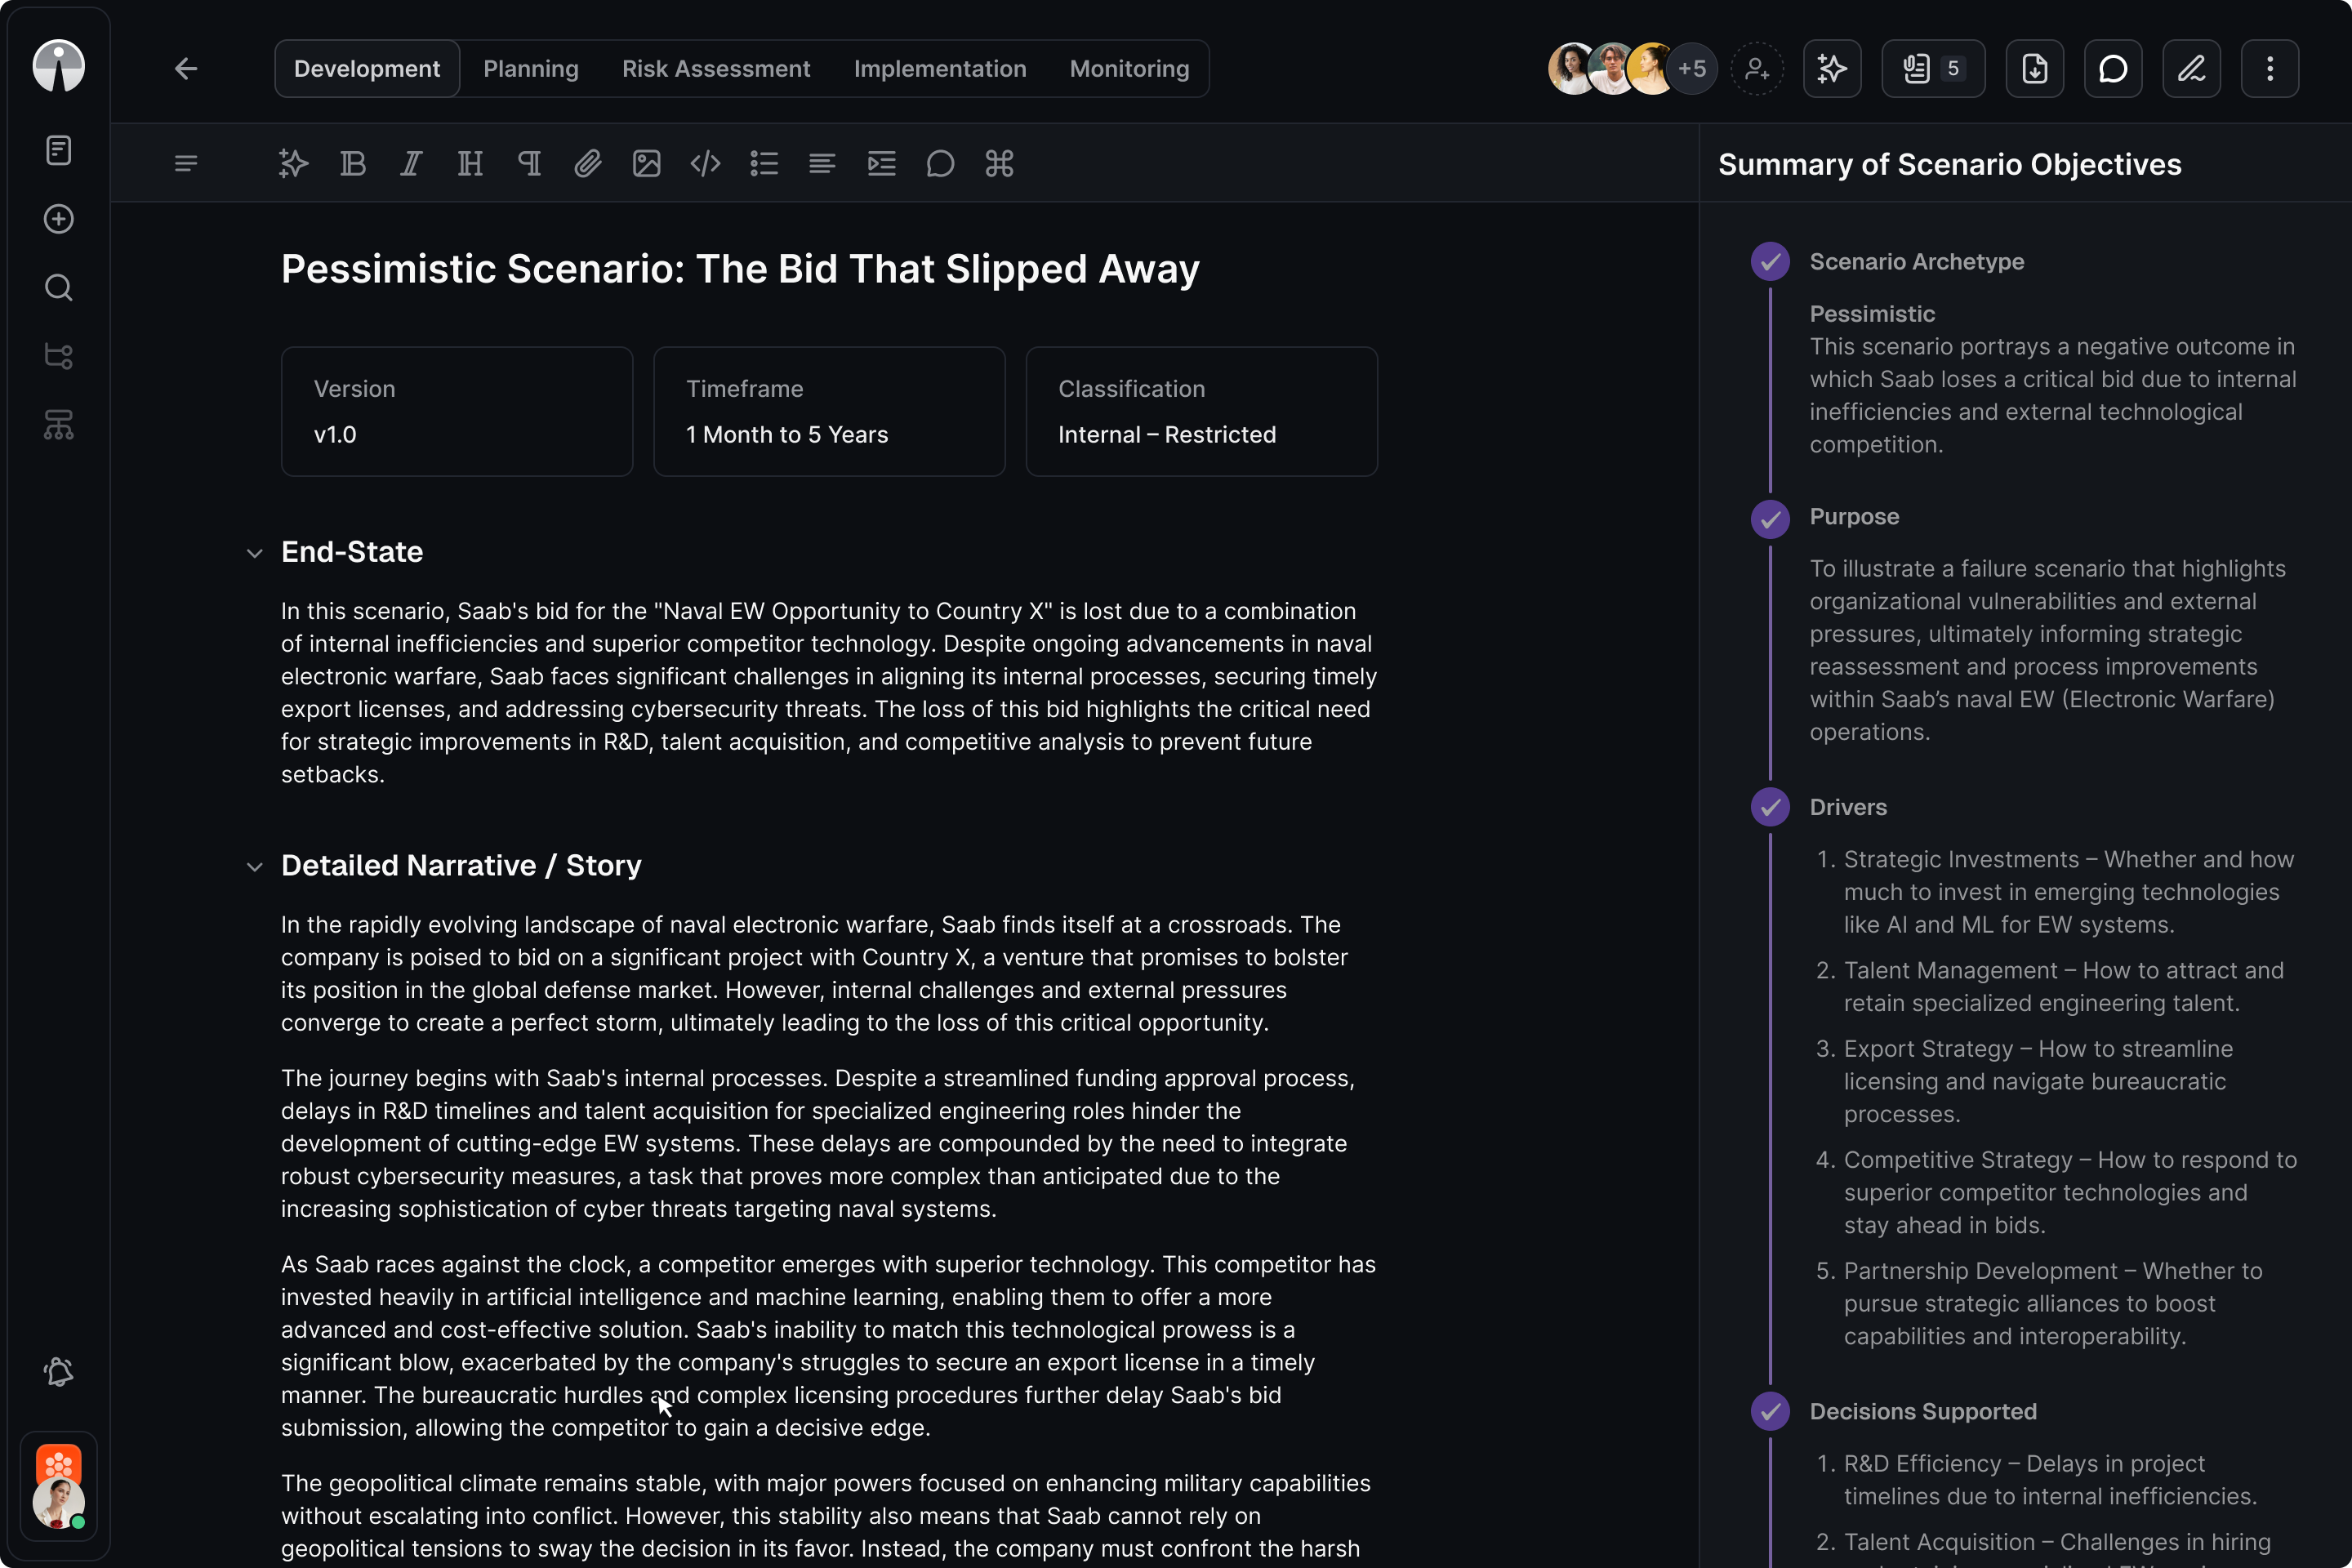Image resolution: width=2352 pixels, height=1568 pixels.
Task: Click the add collaborator button
Action: coord(1756,69)
